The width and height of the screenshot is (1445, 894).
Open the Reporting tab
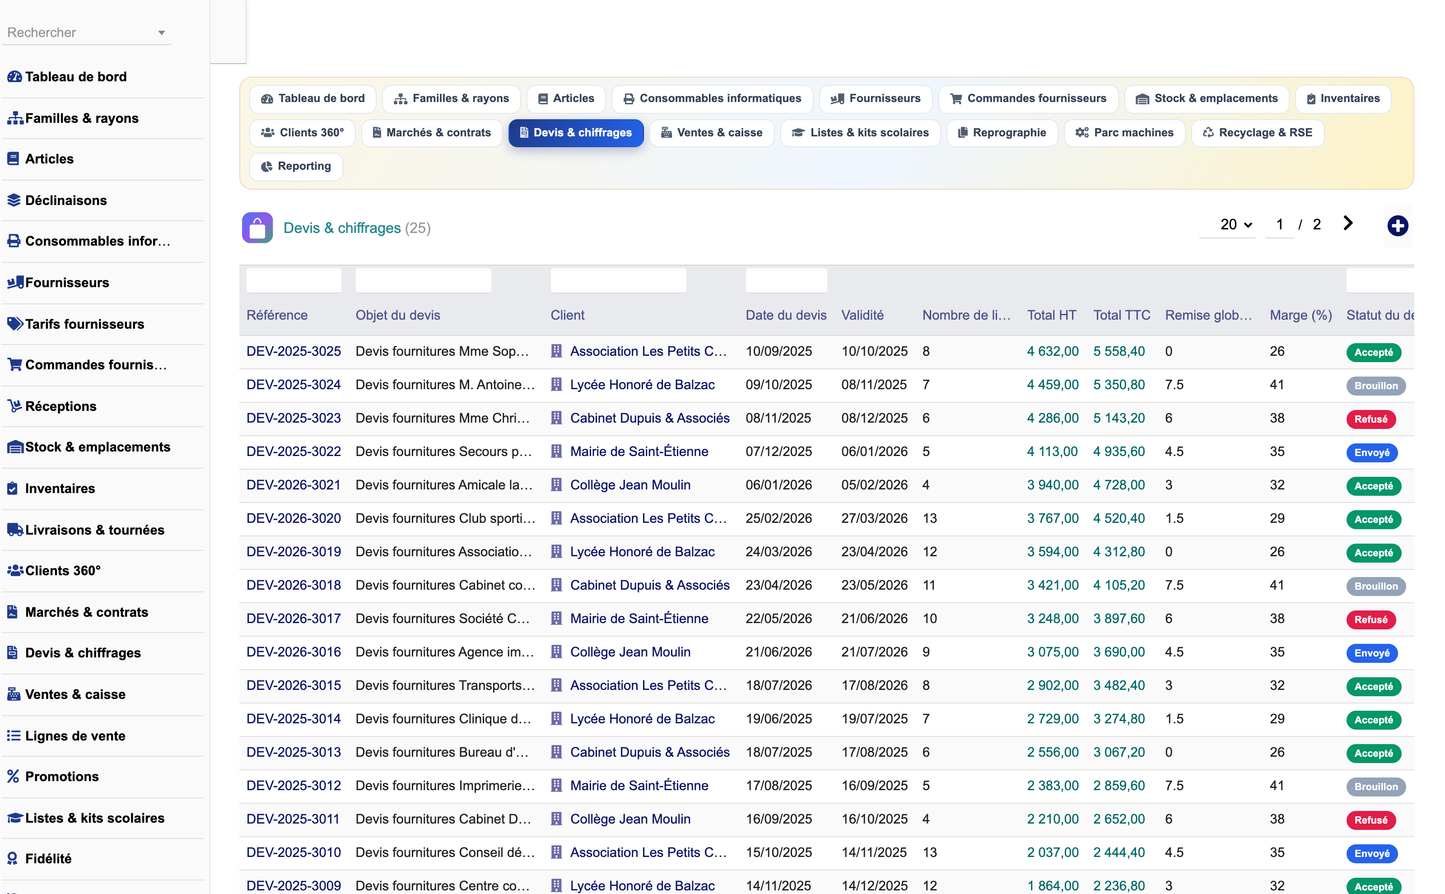point(296,167)
